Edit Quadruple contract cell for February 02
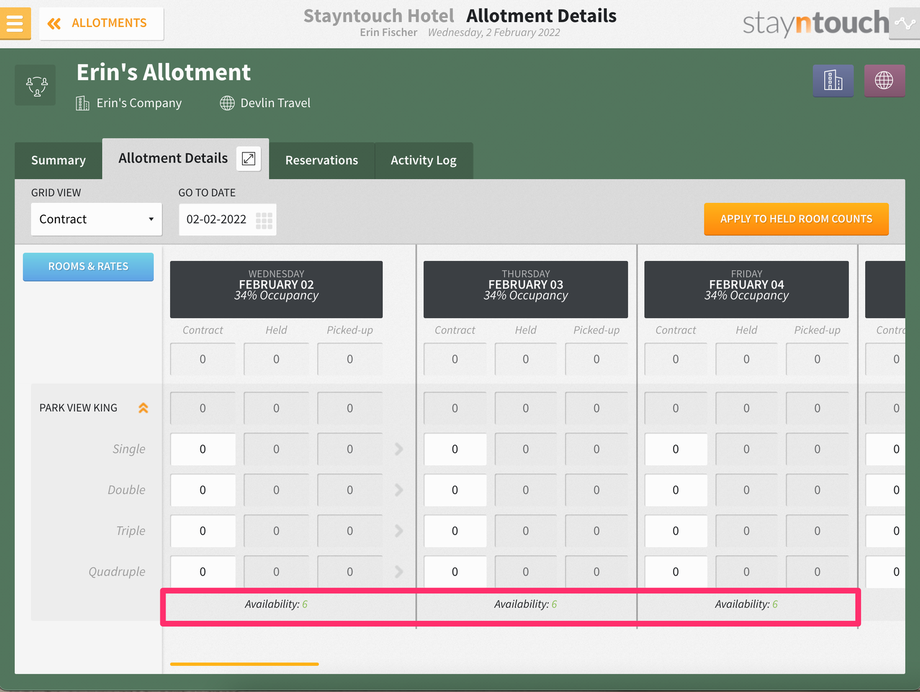Screen dimensions: 920x692 pyautogui.click(x=202, y=572)
